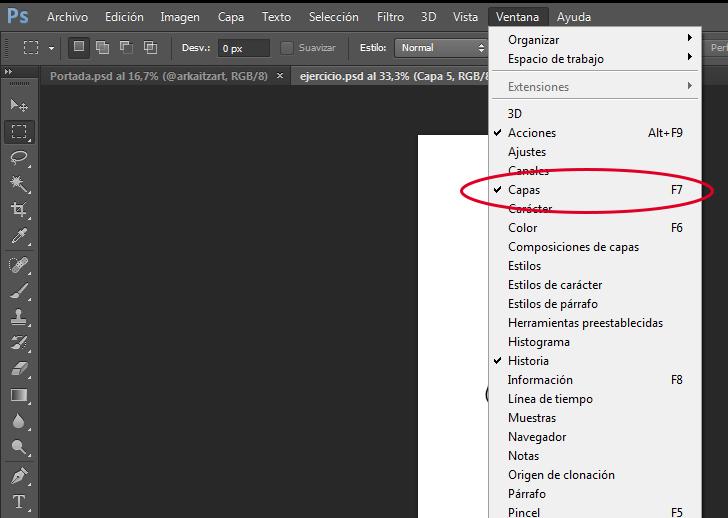Open the Ayuda menu
Screen dimensions: 728x518
click(573, 17)
